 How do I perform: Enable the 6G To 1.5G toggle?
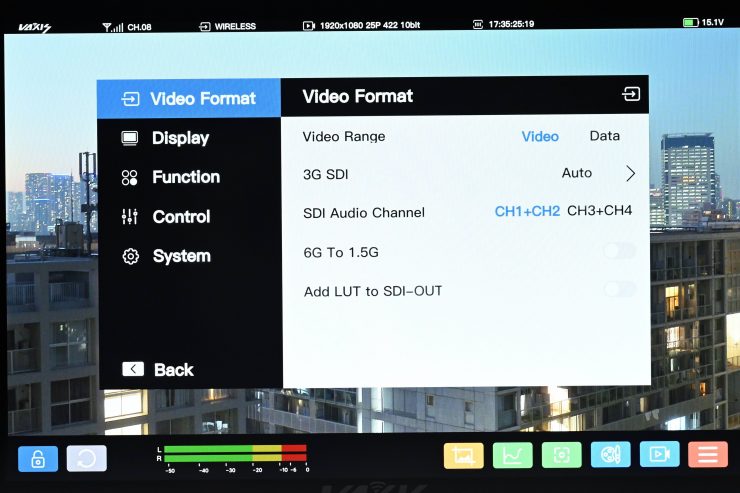pos(619,251)
